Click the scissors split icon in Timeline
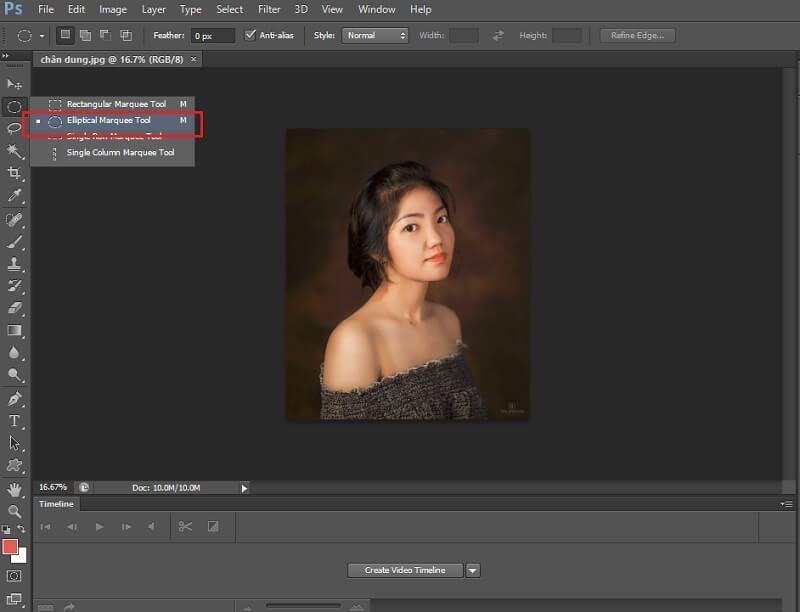The image size is (800, 612). click(x=185, y=526)
